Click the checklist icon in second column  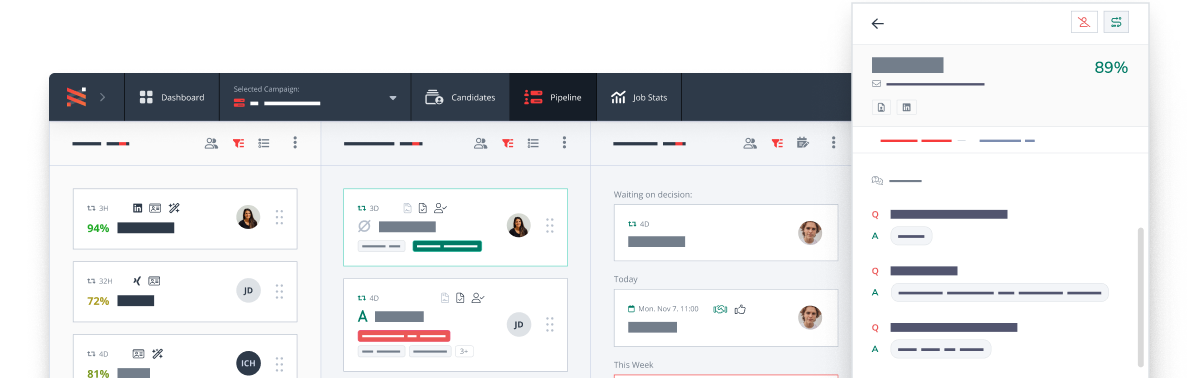coord(534,143)
